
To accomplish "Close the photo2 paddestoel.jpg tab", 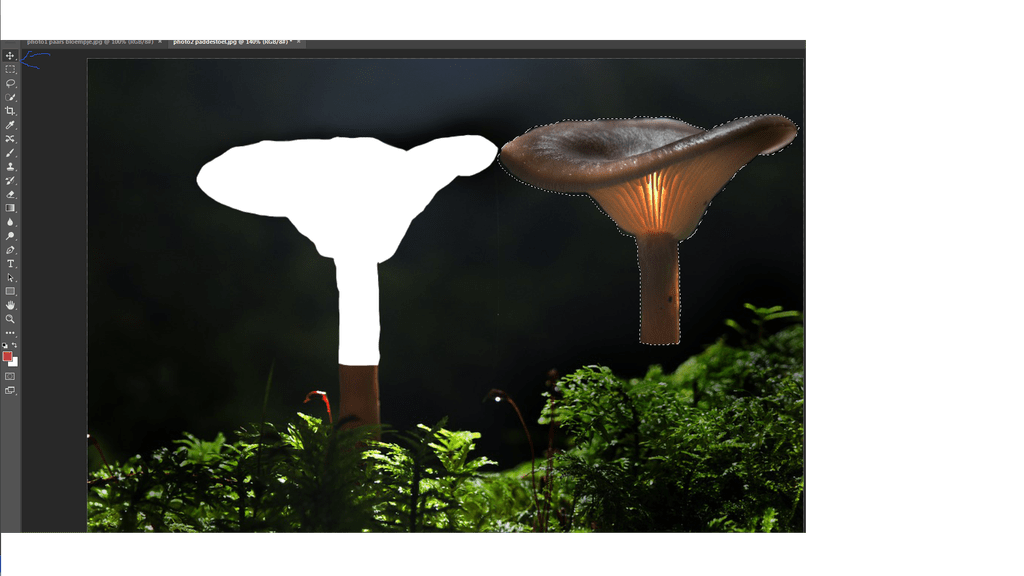I will coord(300,42).
